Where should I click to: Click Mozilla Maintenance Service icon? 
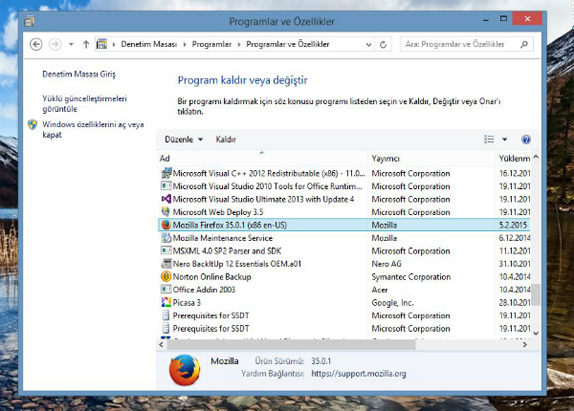(166, 238)
